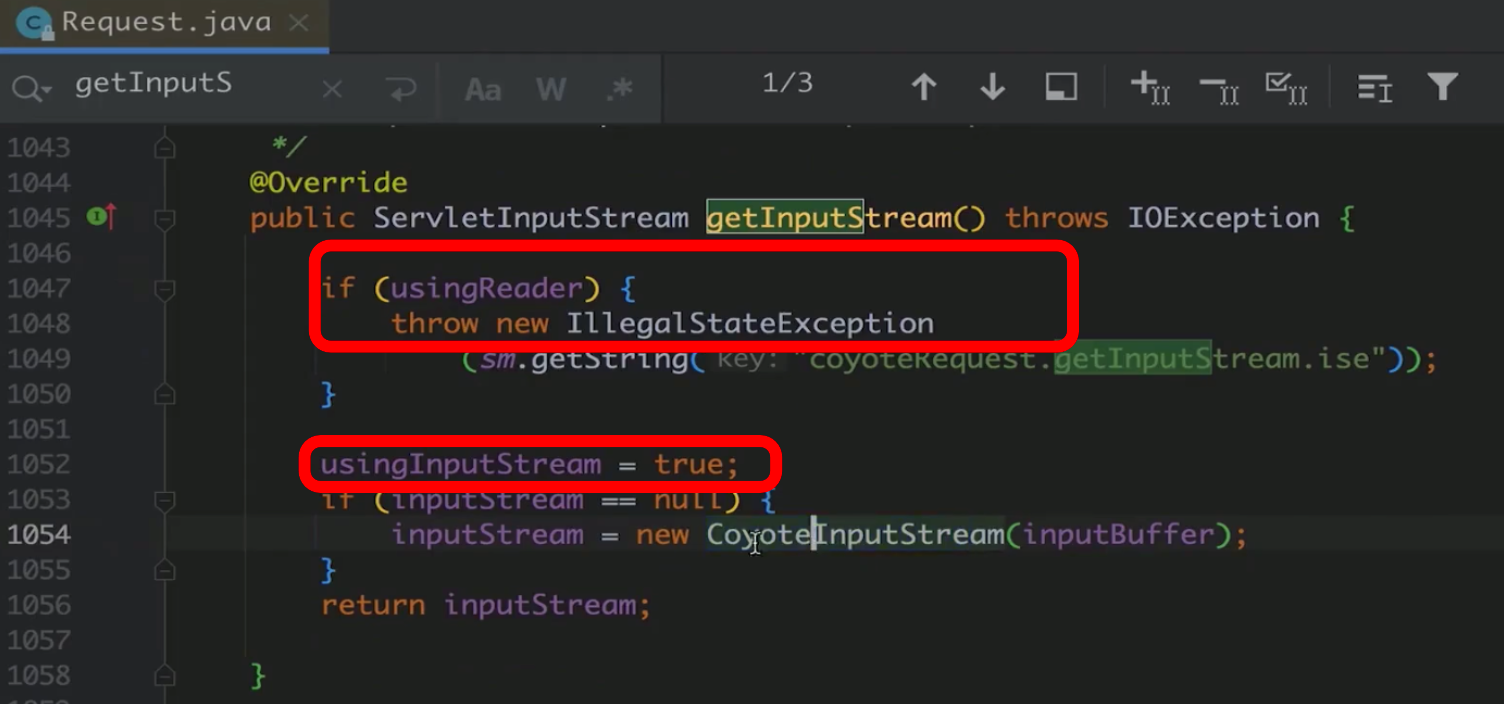The width and height of the screenshot is (1504, 704).
Task: Collapse the getInputStream method fold
Action: [x=164, y=218]
